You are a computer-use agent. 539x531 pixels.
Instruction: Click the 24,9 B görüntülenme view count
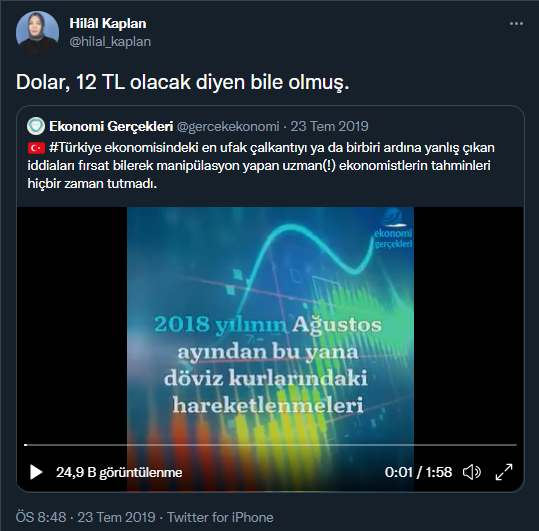pos(119,472)
